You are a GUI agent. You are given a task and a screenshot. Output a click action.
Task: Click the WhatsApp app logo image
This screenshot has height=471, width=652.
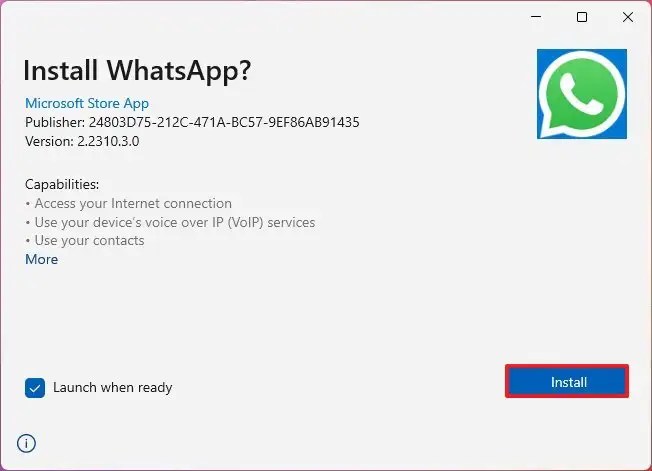[582, 94]
